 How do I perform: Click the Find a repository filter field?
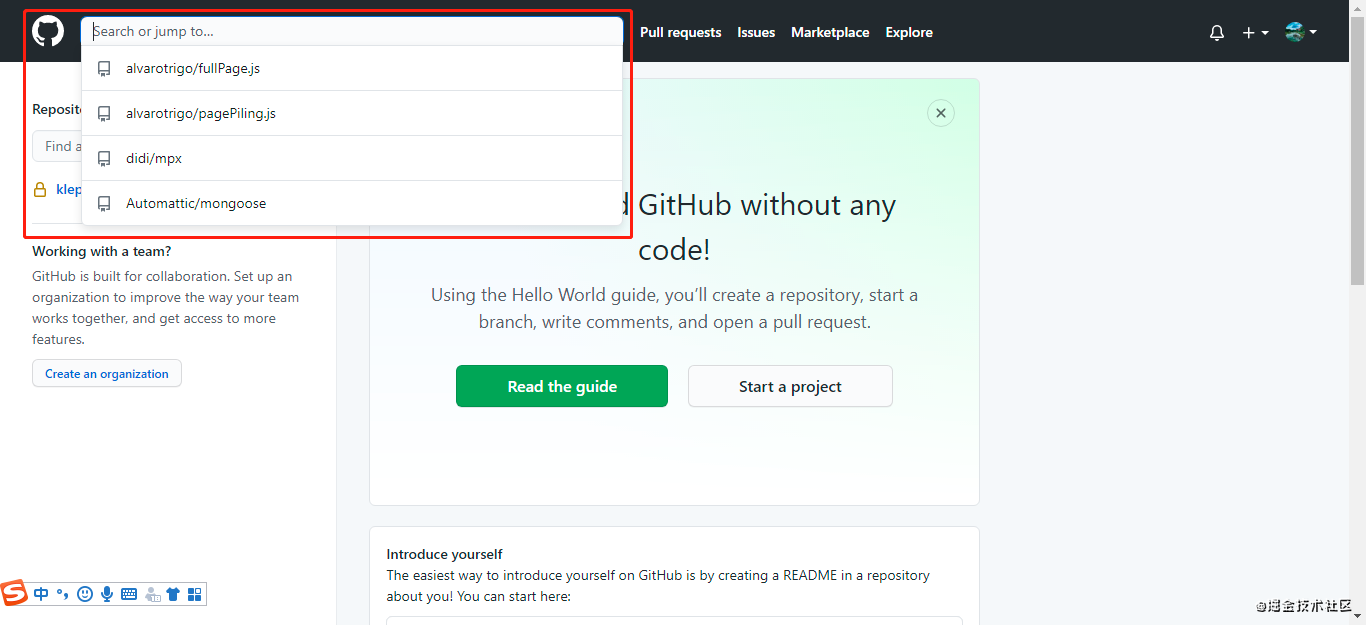coord(57,146)
